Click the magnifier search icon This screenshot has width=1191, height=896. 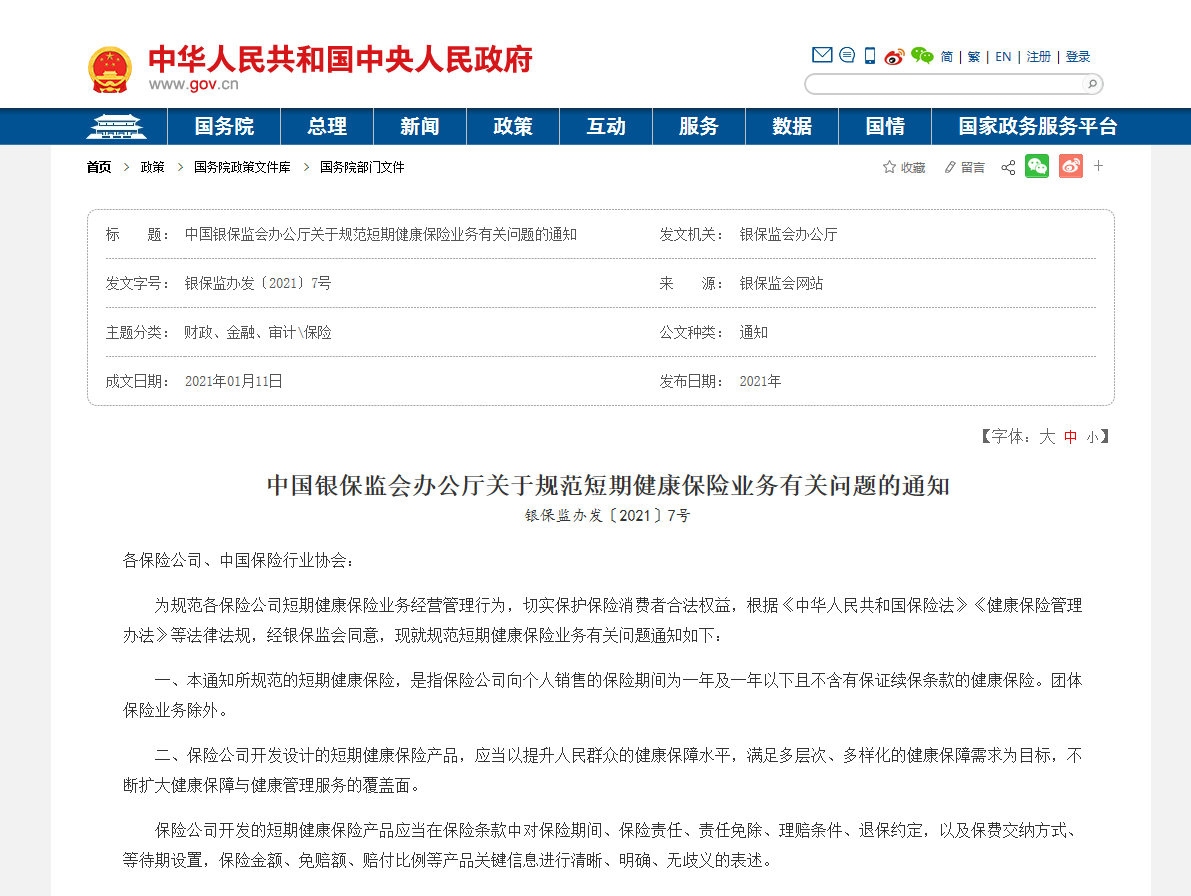click(1092, 84)
